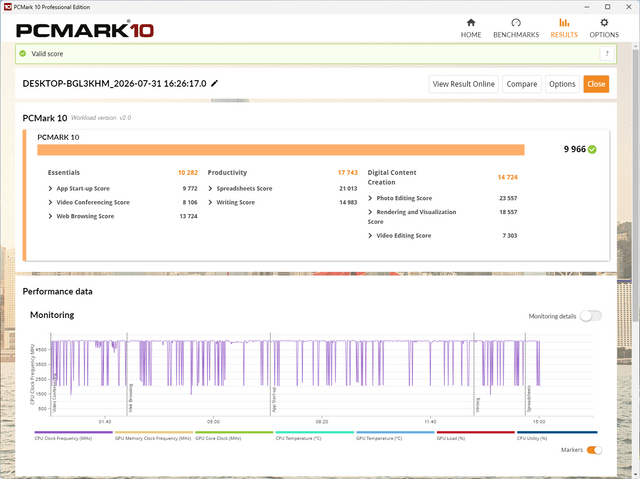Expand Writing Score details
Screen dimensions: 640x479
point(210,202)
